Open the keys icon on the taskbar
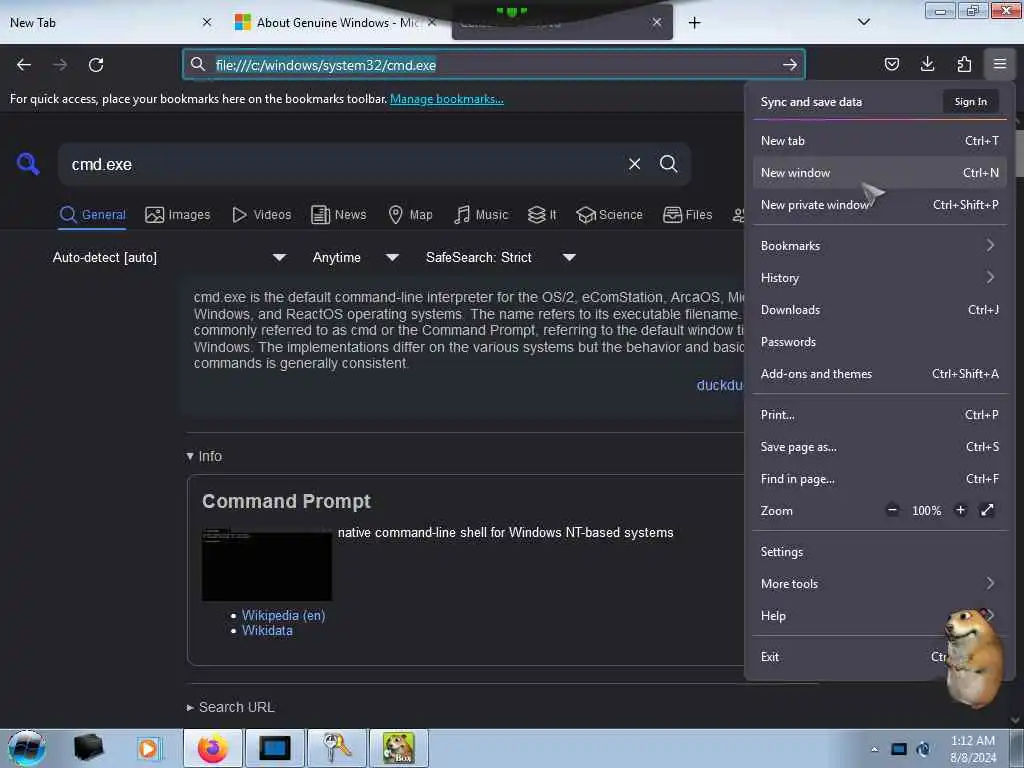 click(x=337, y=748)
